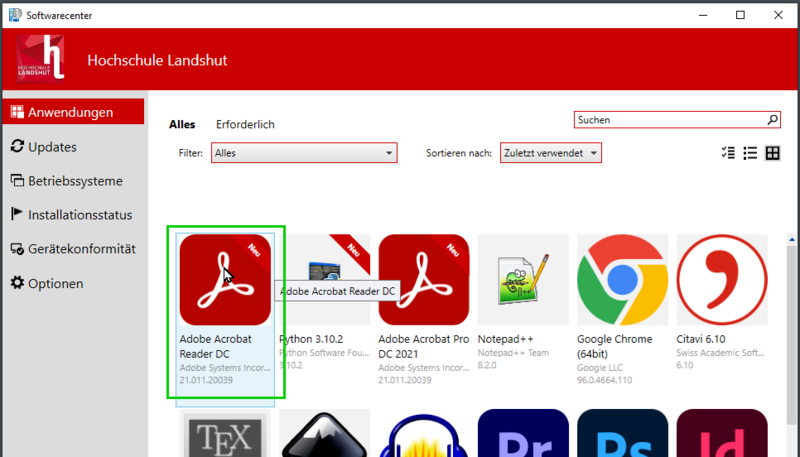Click the search magnifier icon
Viewport: 800px width, 457px height.
point(772,120)
